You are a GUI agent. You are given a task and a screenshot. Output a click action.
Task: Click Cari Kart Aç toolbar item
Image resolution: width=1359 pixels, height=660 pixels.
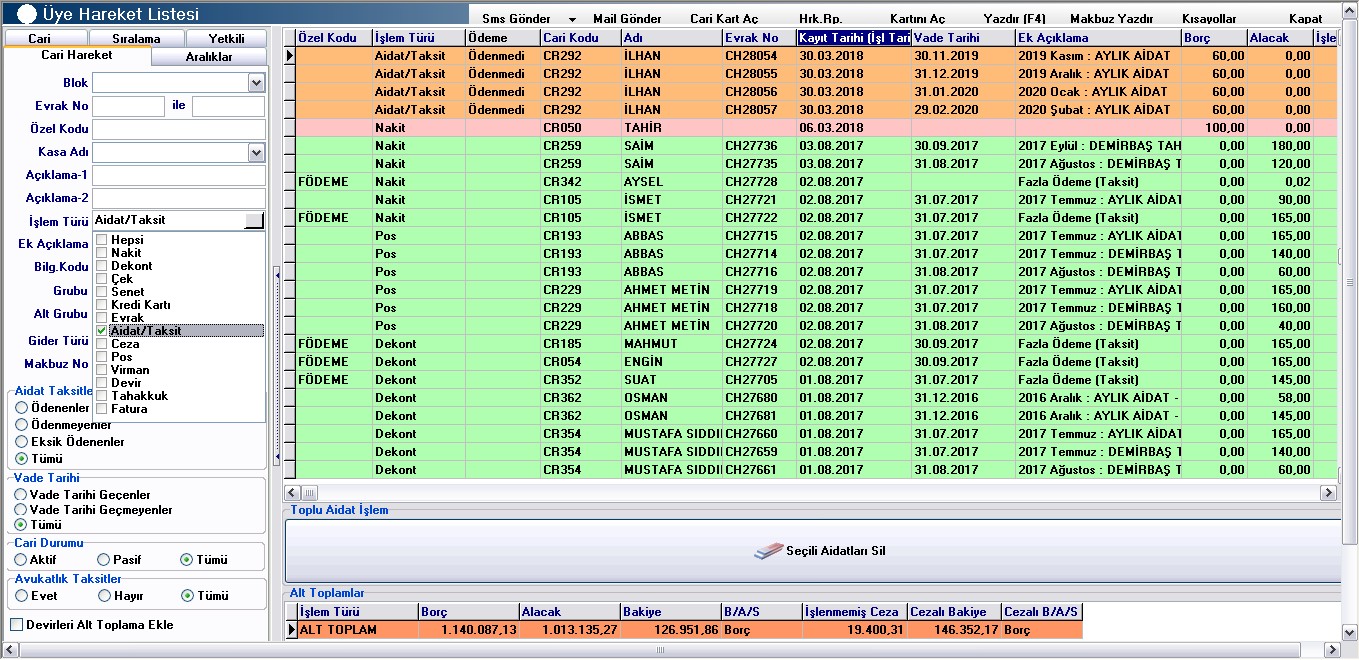point(724,19)
